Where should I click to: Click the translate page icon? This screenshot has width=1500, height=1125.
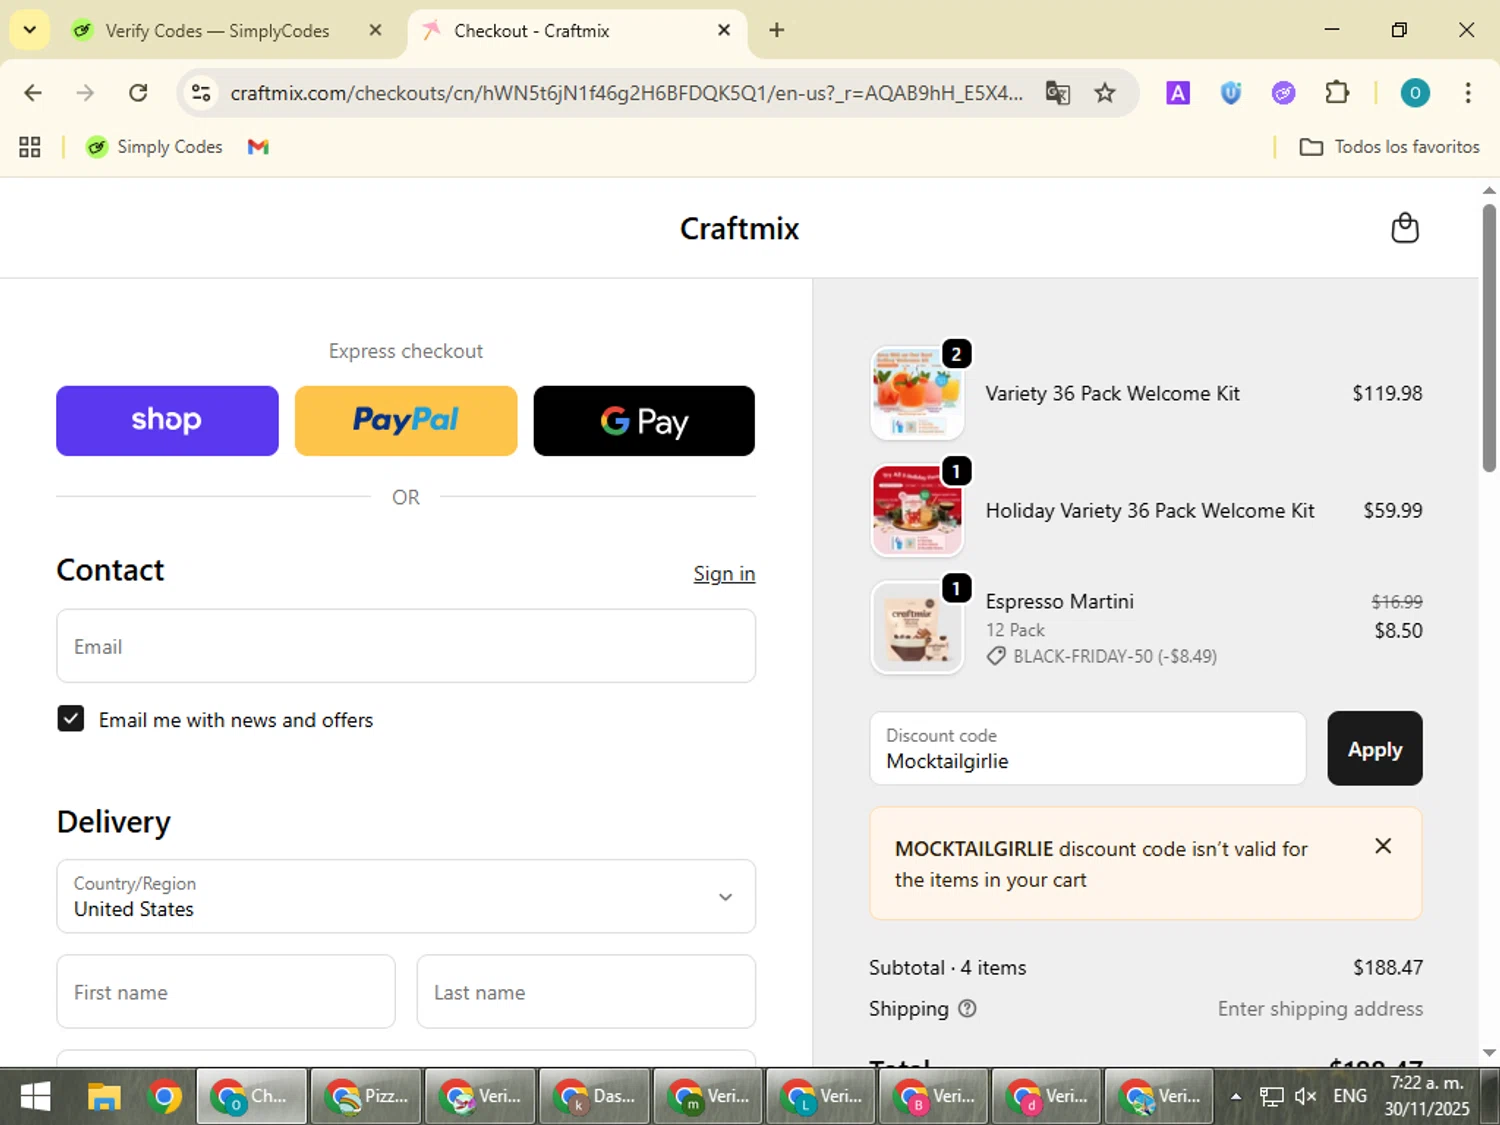[x=1058, y=93]
